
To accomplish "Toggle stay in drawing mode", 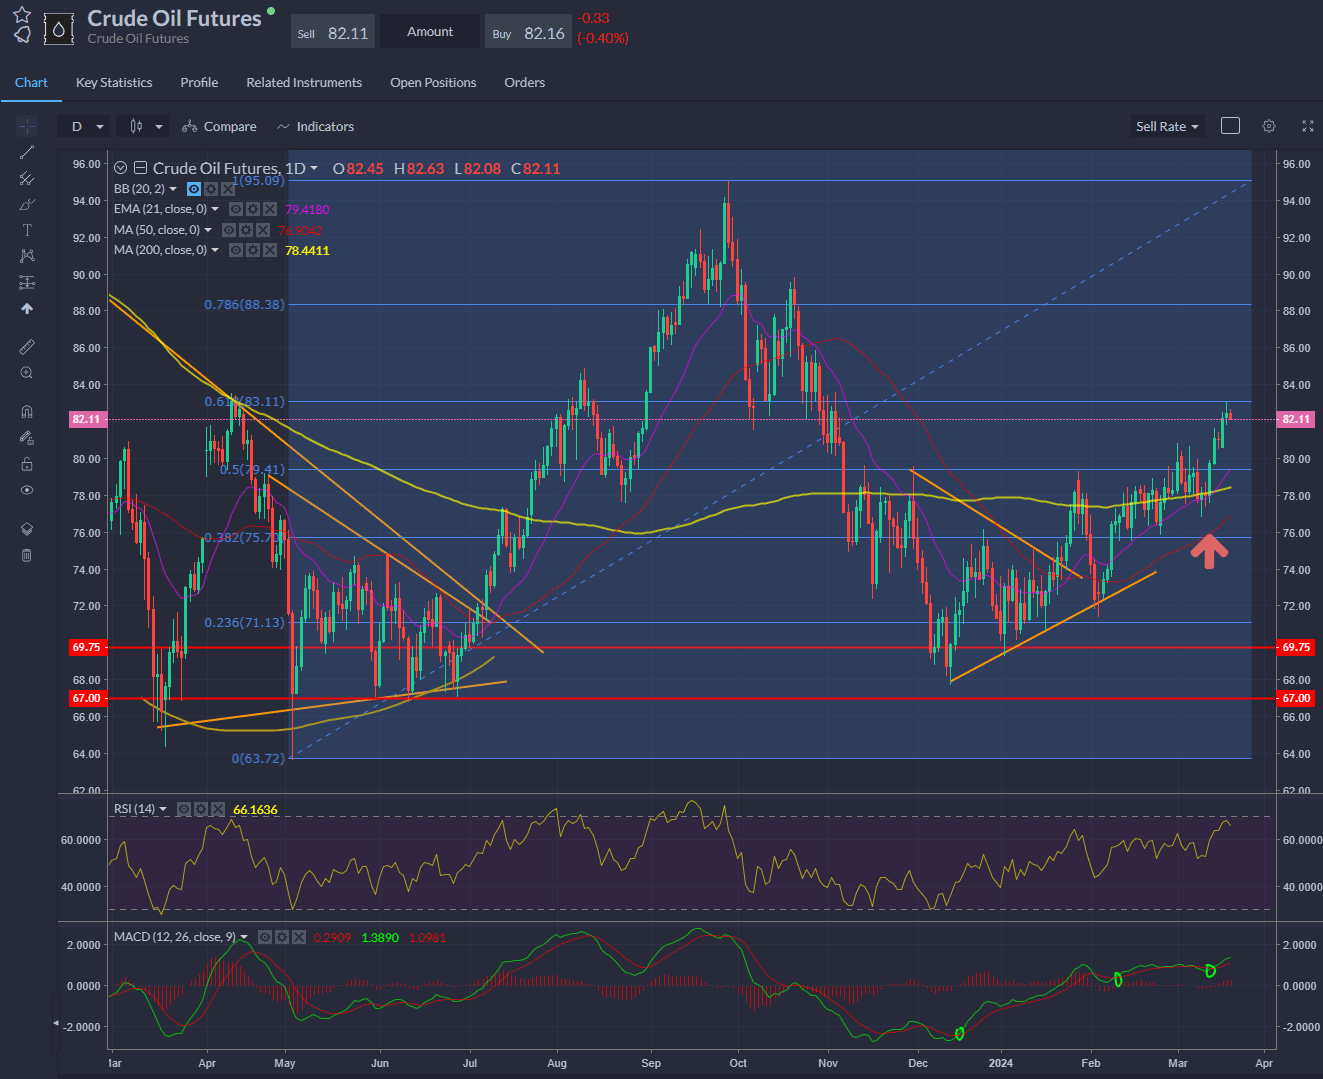I will coord(27,437).
